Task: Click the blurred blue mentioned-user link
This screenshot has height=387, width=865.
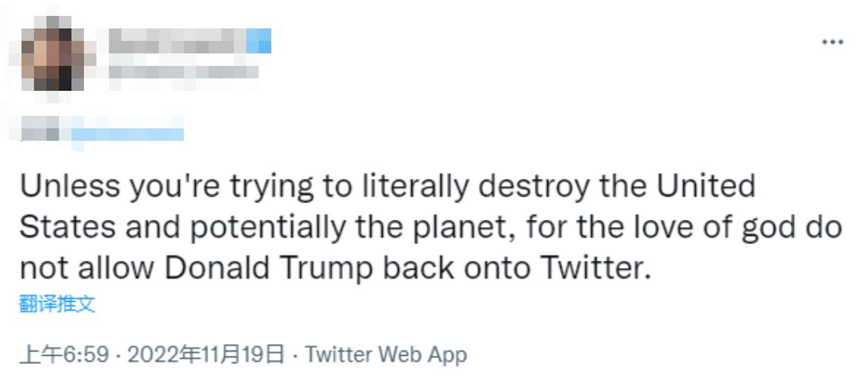Action: 127,133
